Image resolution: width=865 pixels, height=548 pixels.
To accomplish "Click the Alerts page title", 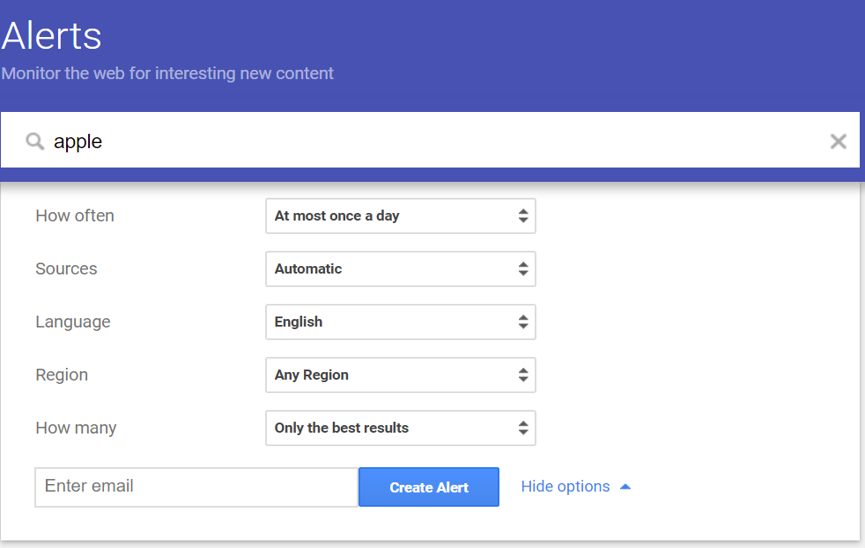I will tap(51, 36).
